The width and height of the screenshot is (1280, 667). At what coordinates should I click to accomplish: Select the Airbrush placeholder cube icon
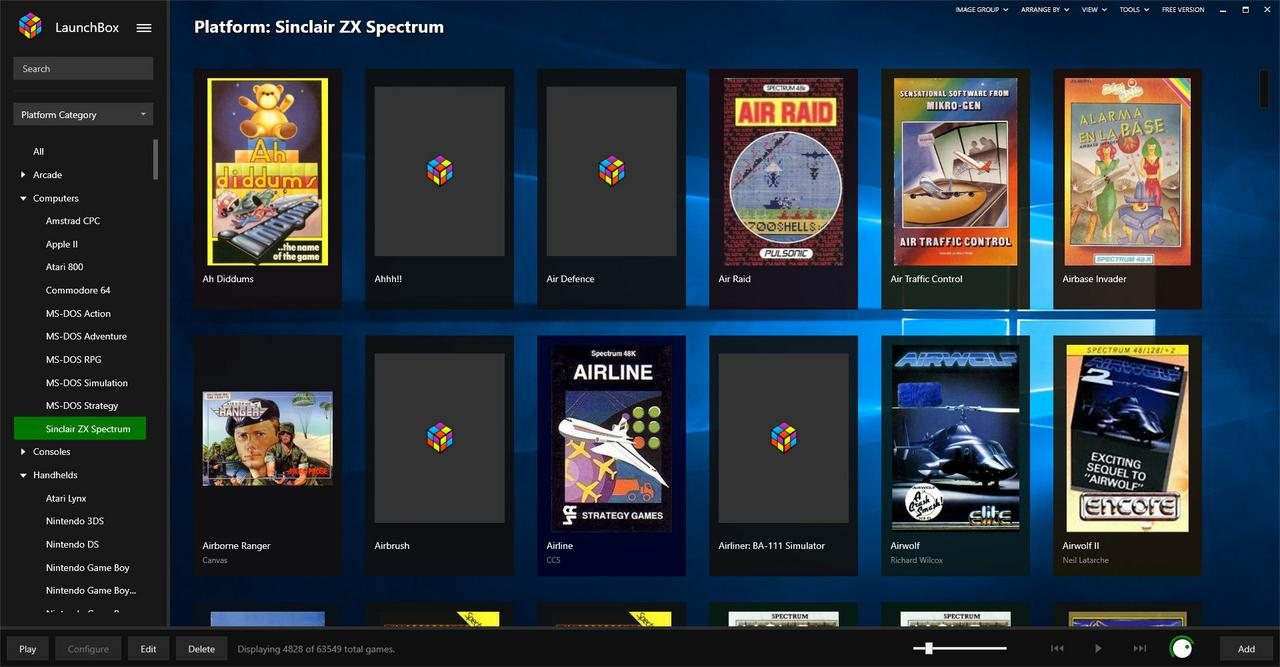439,437
